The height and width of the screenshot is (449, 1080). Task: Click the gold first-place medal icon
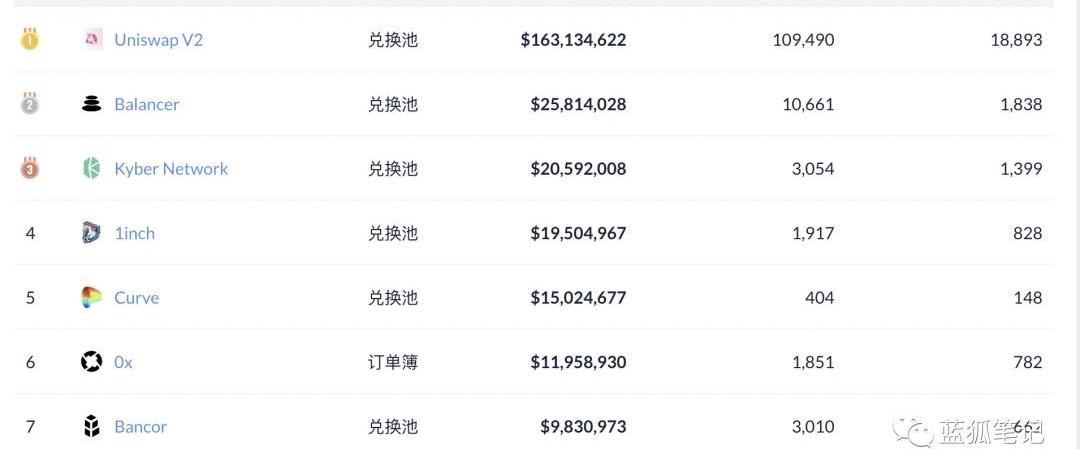click(x=30, y=40)
